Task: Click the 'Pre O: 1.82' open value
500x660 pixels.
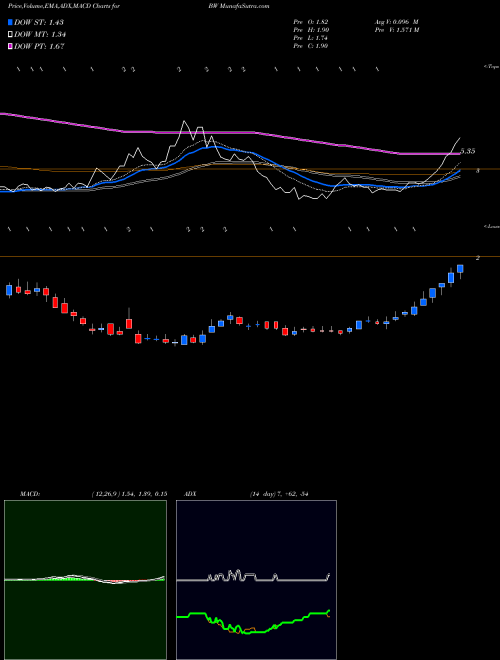Action: coord(311,22)
